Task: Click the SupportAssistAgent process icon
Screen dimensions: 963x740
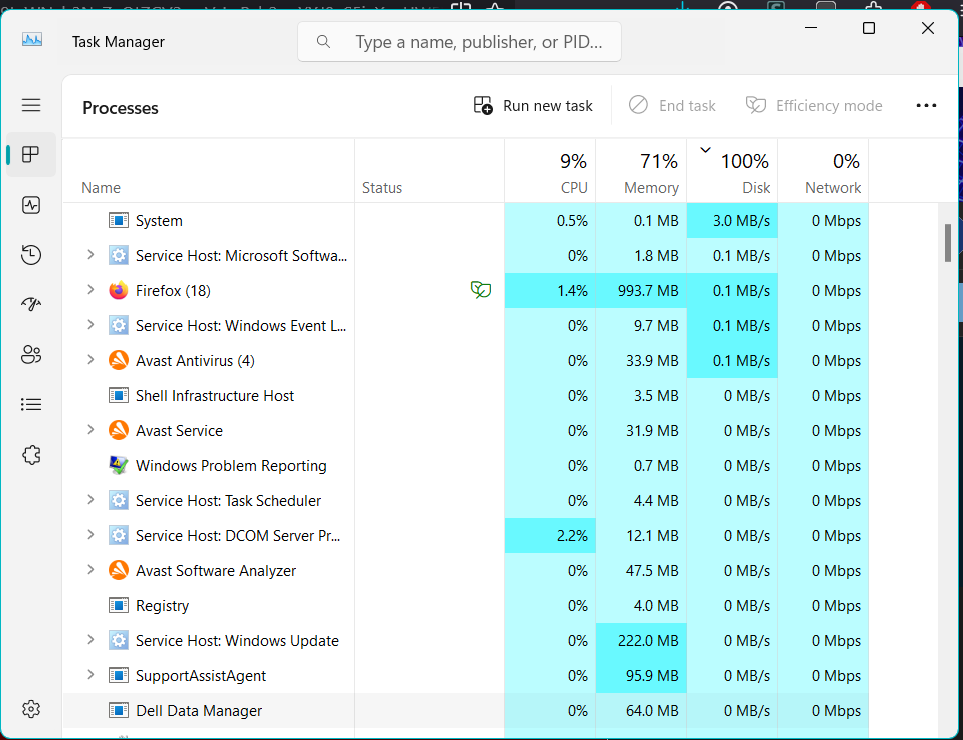Action: click(x=119, y=676)
